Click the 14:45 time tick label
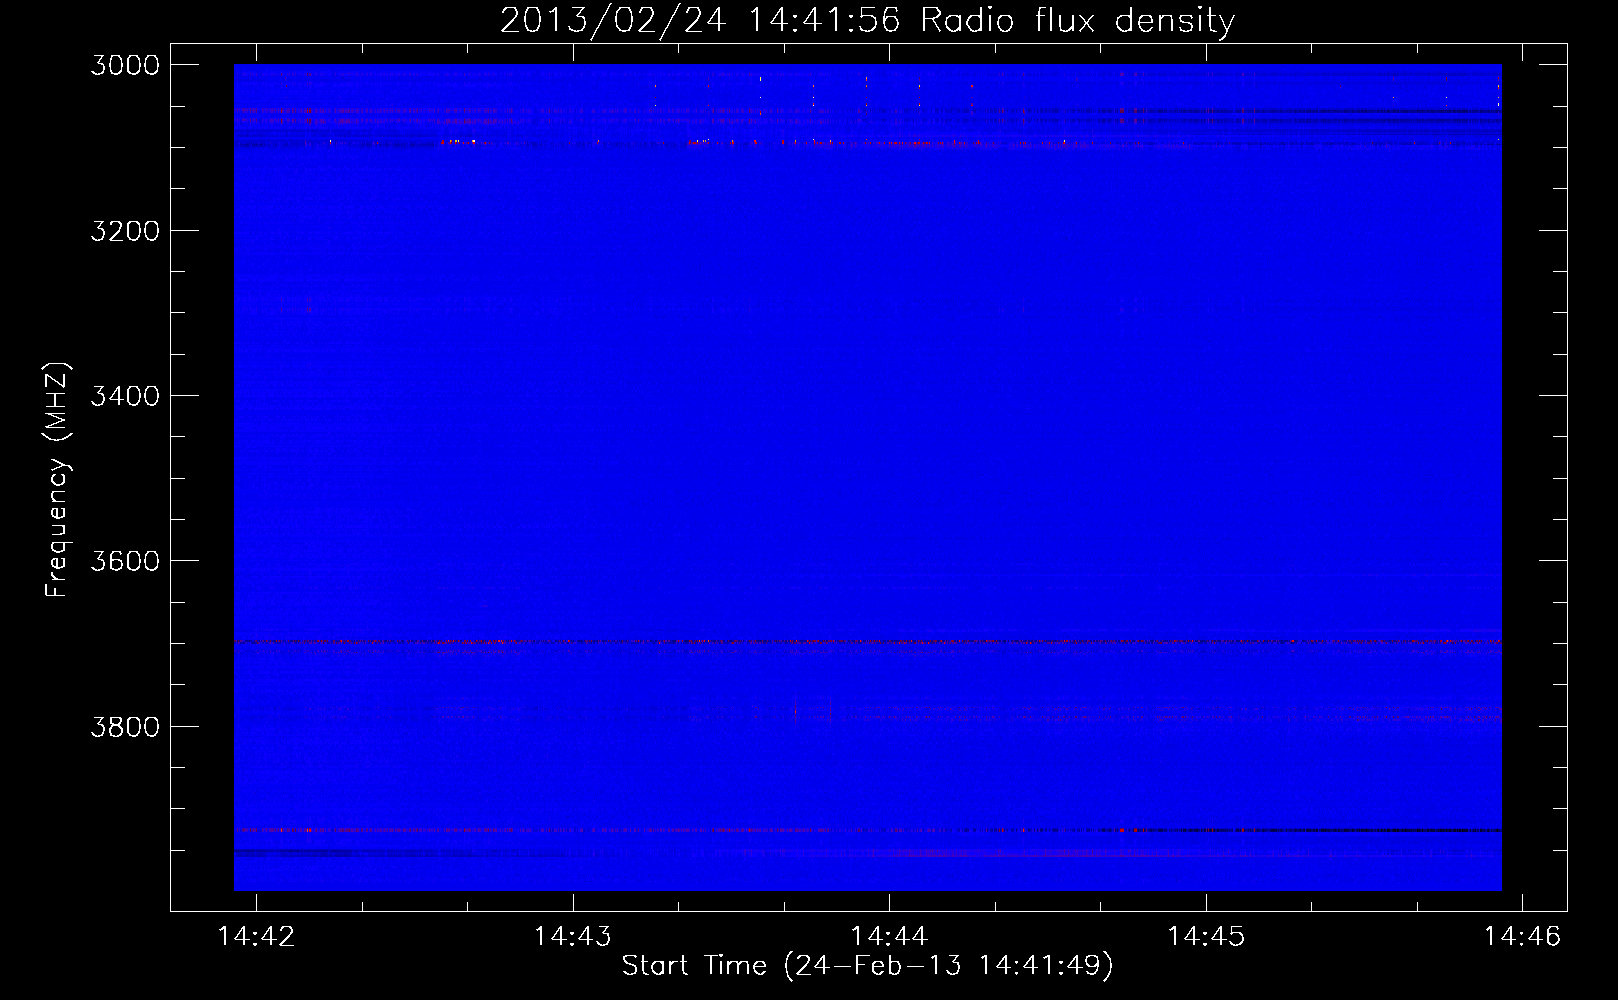Viewport: 1618px width, 1000px height. (x=1206, y=936)
